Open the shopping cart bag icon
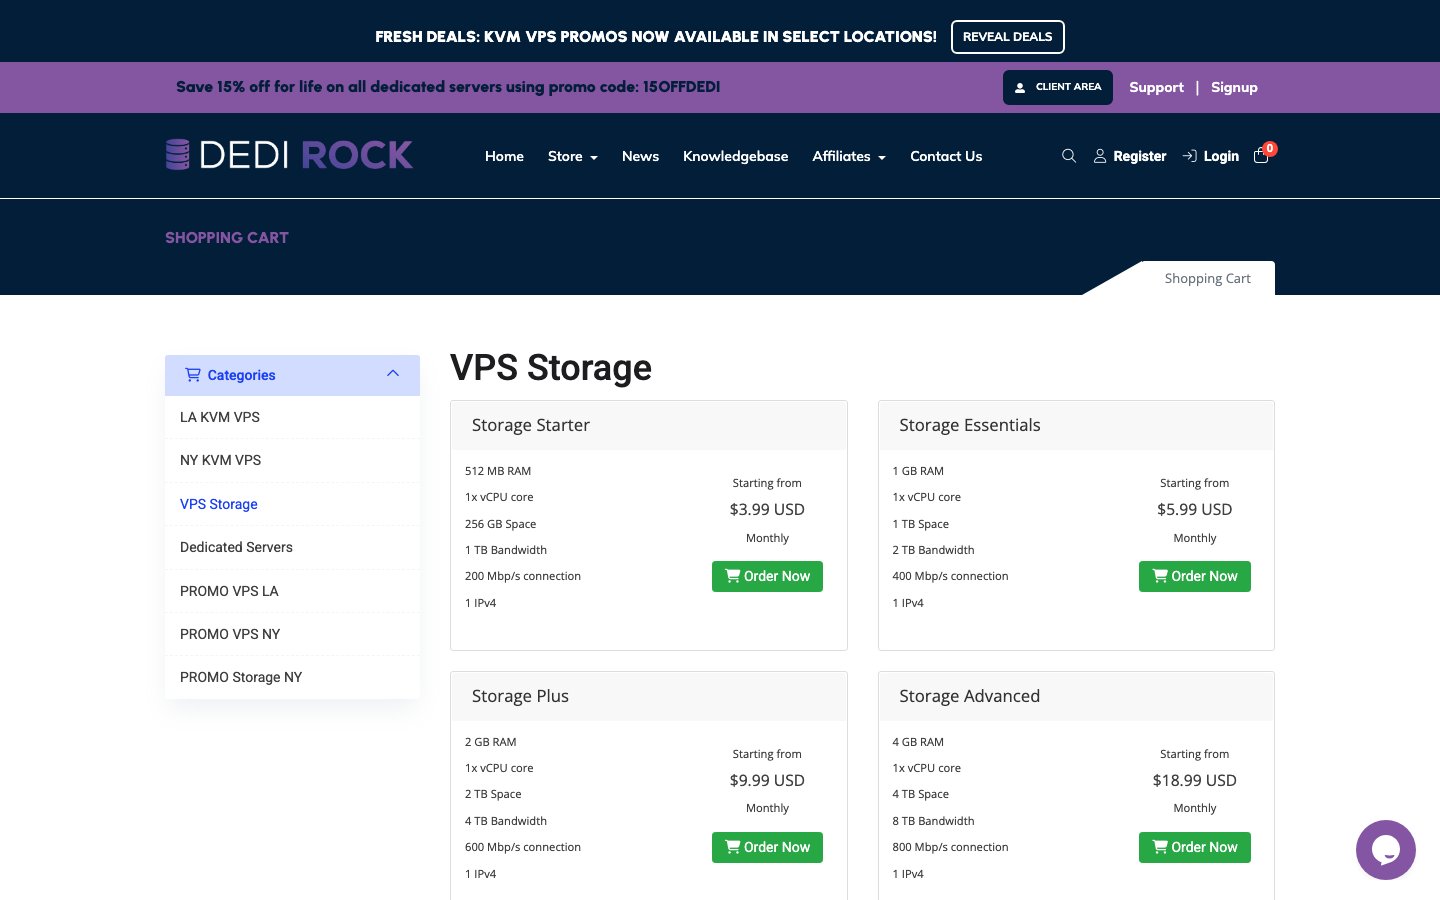This screenshot has width=1440, height=900. [1261, 156]
